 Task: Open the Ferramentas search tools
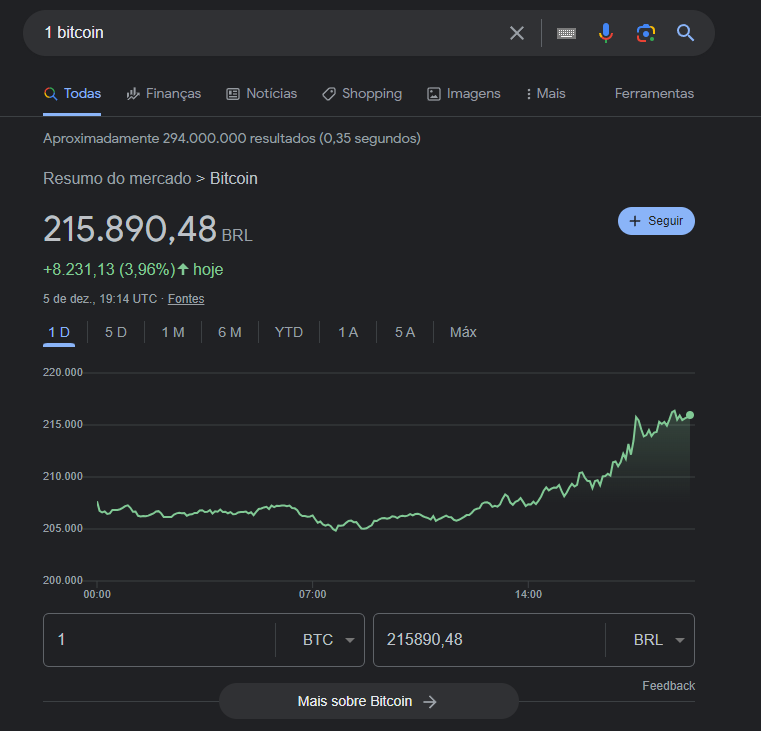(x=654, y=94)
